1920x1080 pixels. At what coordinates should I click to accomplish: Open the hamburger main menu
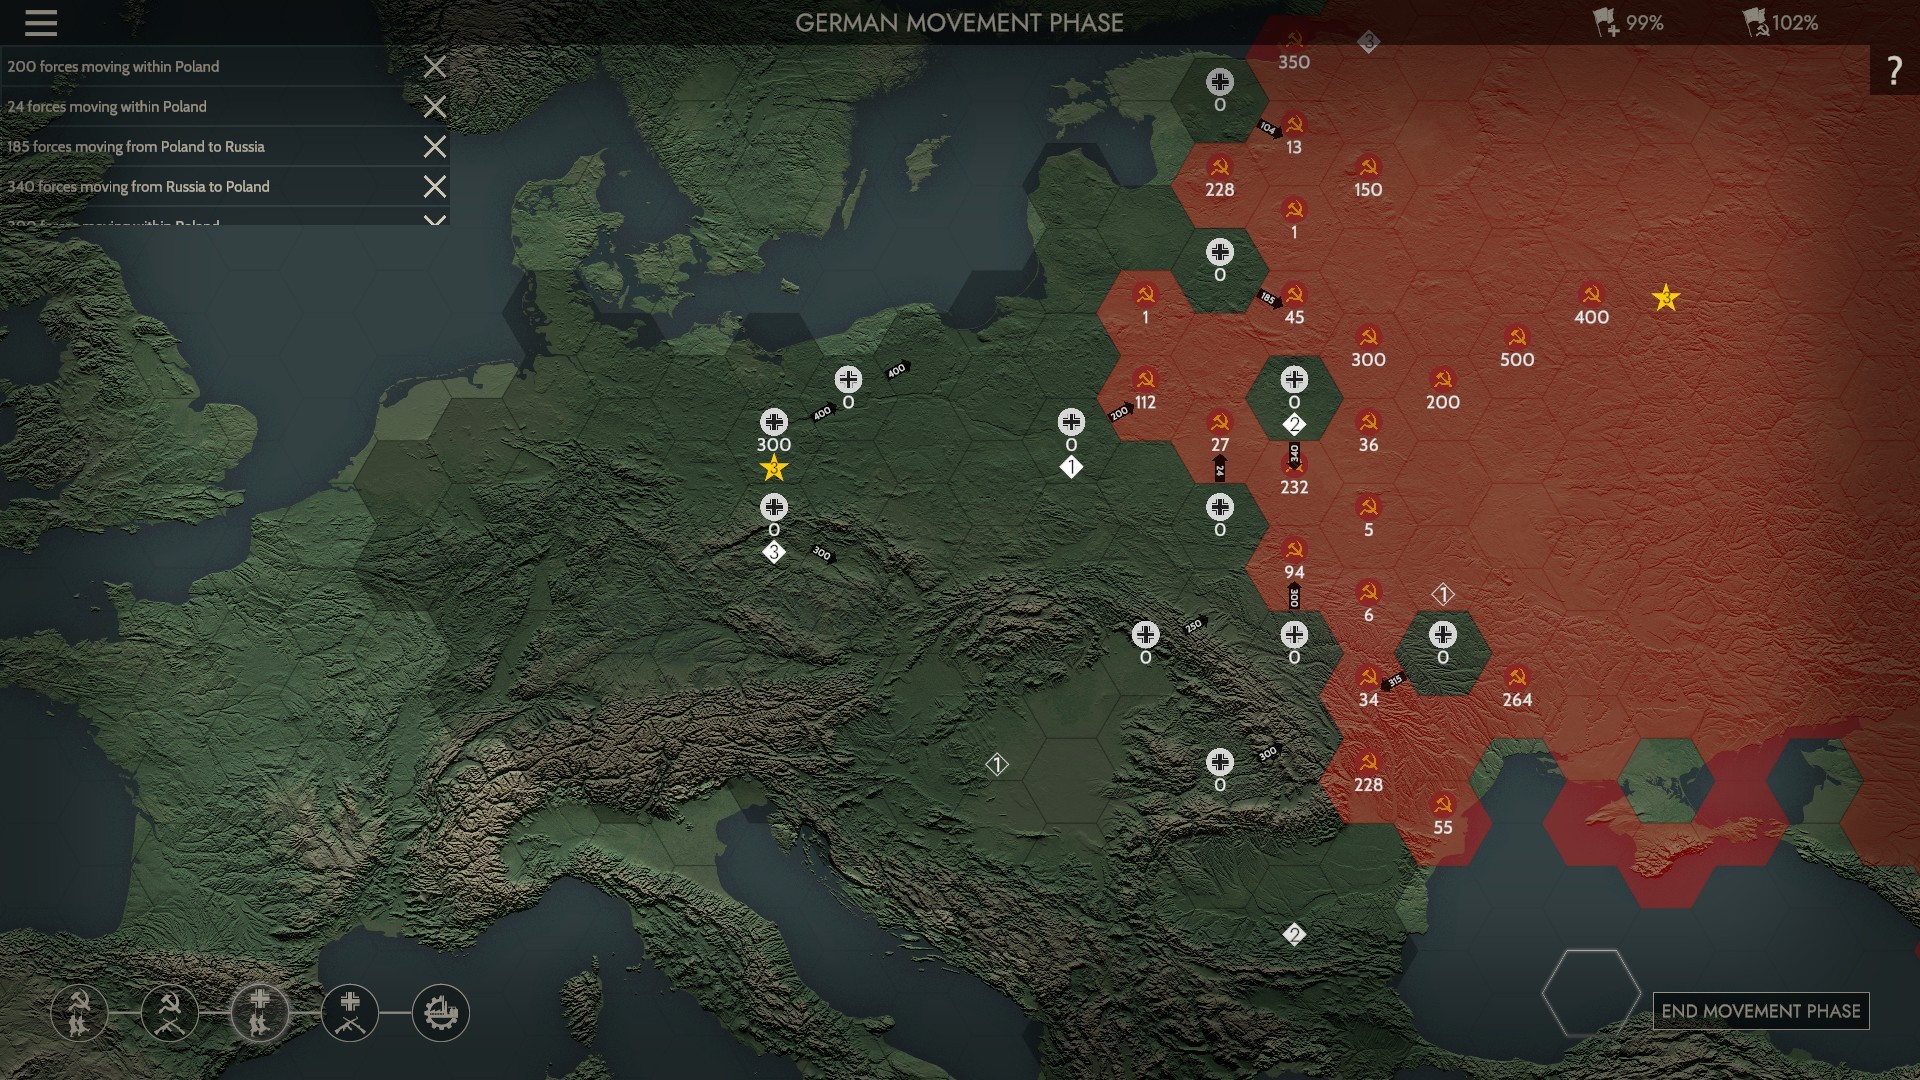coord(40,22)
